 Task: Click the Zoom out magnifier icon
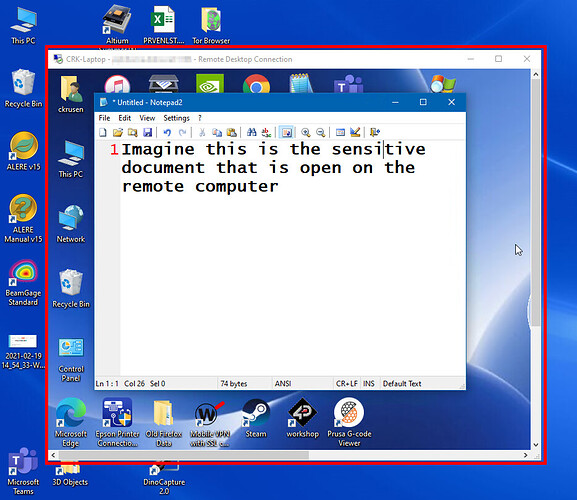click(321, 132)
